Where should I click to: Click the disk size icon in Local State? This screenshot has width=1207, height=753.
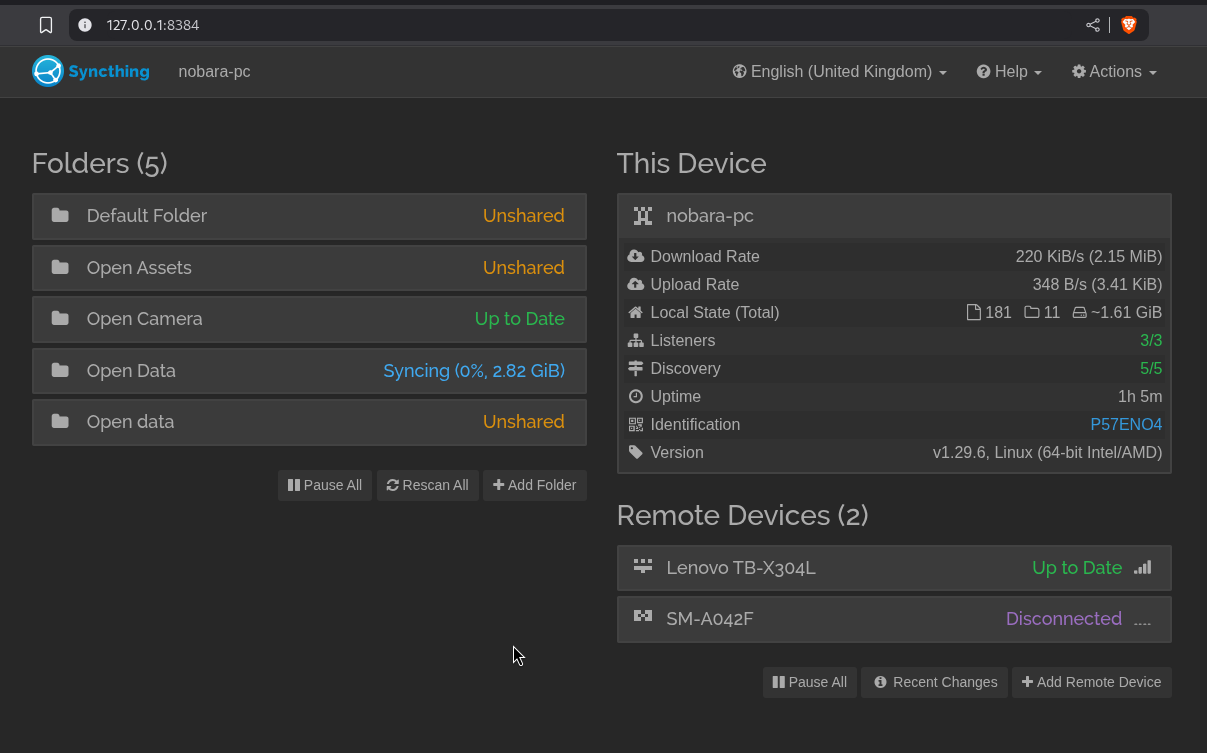pos(1079,312)
